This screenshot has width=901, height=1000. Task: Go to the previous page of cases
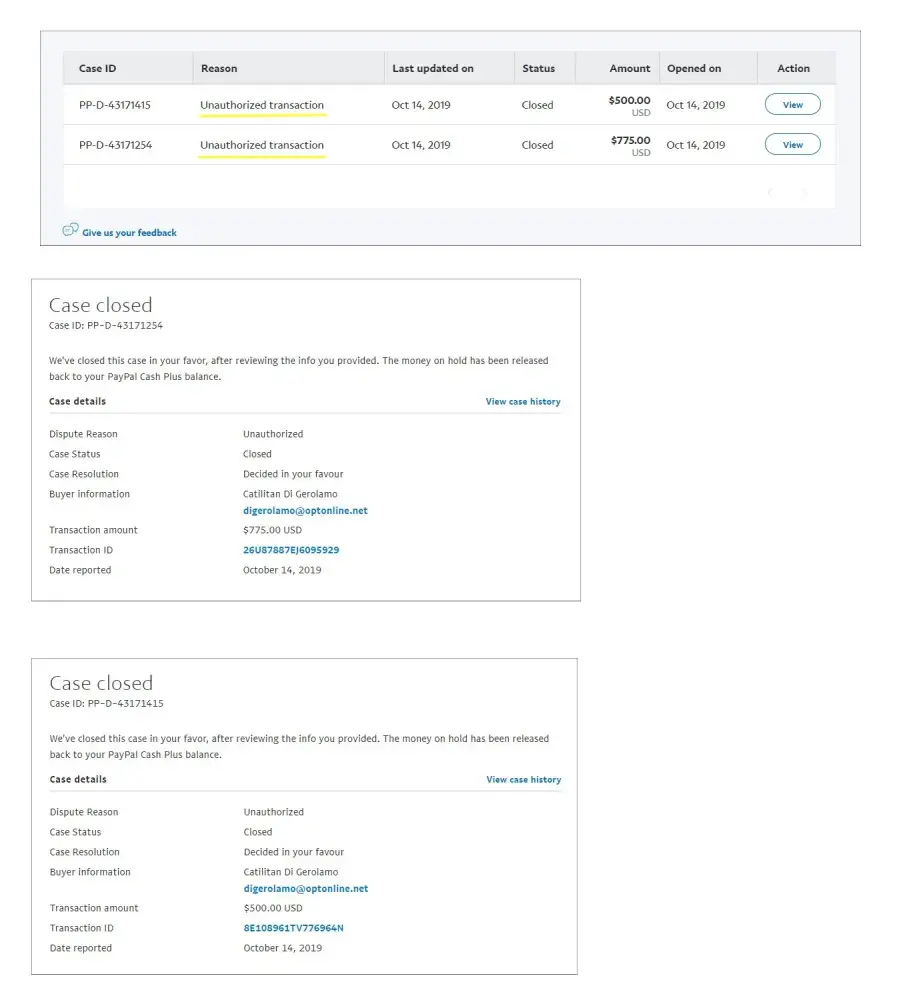pyautogui.click(x=769, y=192)
